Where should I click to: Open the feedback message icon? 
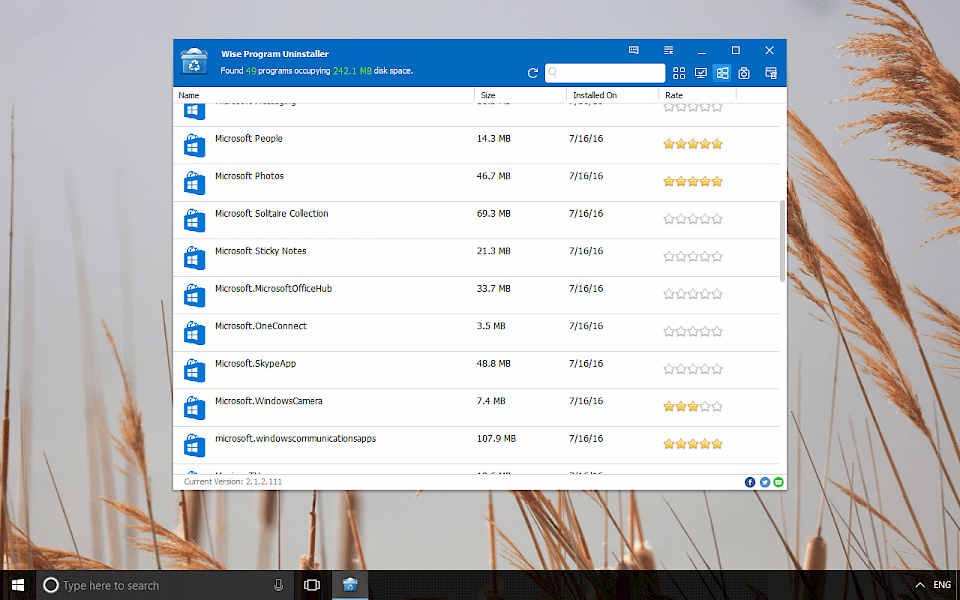(634, 50)
